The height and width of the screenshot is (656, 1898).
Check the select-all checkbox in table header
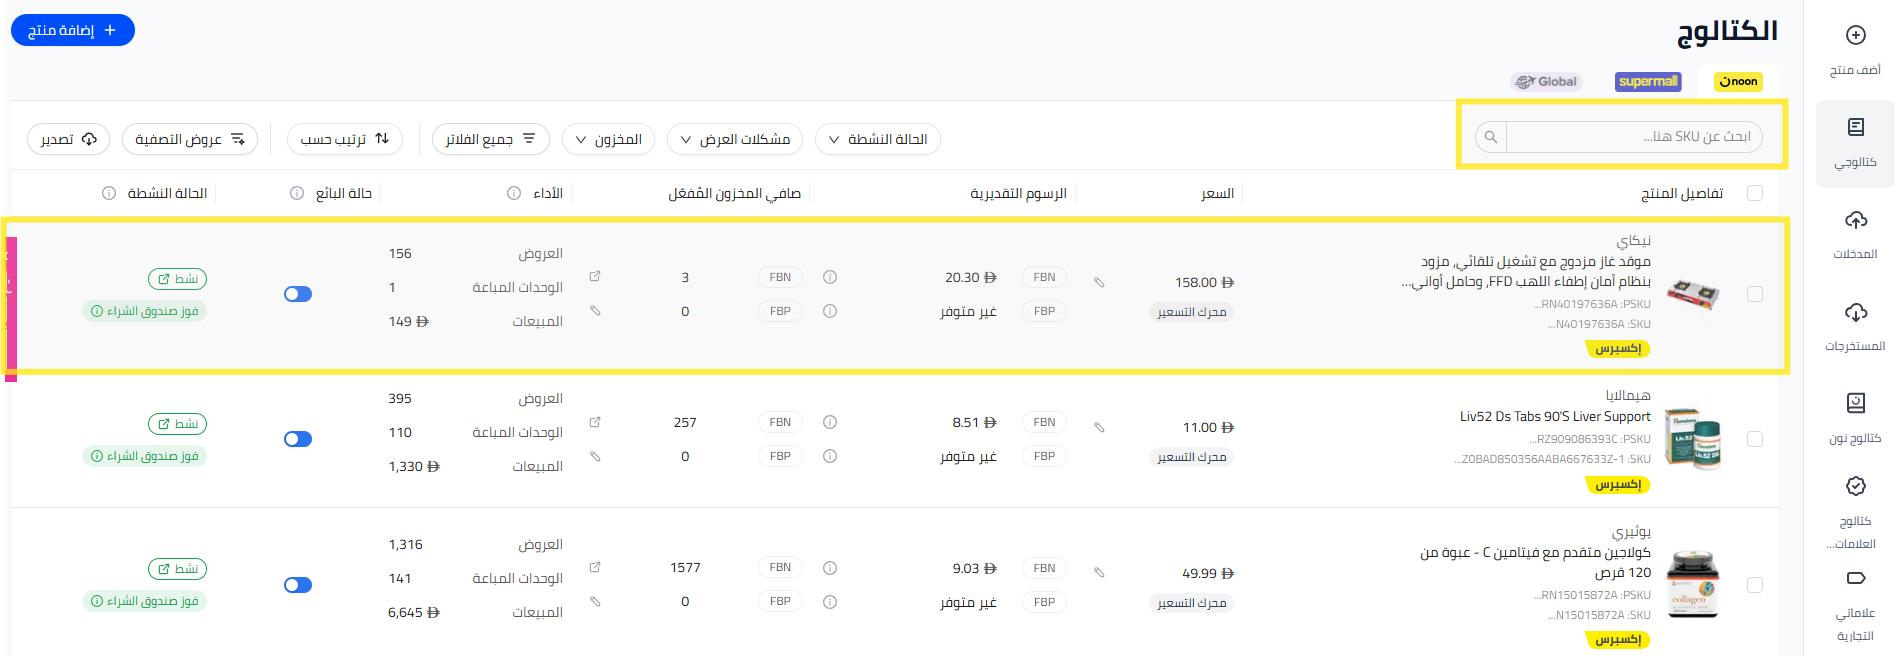tap(1754, 193)
